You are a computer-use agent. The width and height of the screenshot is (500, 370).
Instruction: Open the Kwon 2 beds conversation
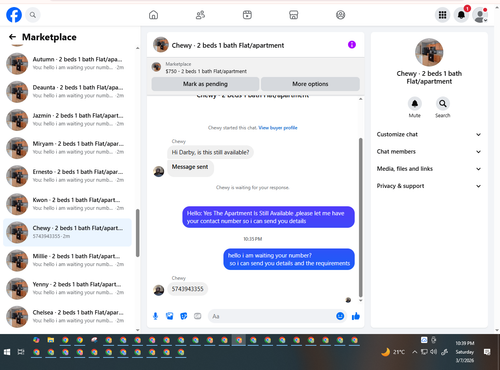tap(67, 204)
